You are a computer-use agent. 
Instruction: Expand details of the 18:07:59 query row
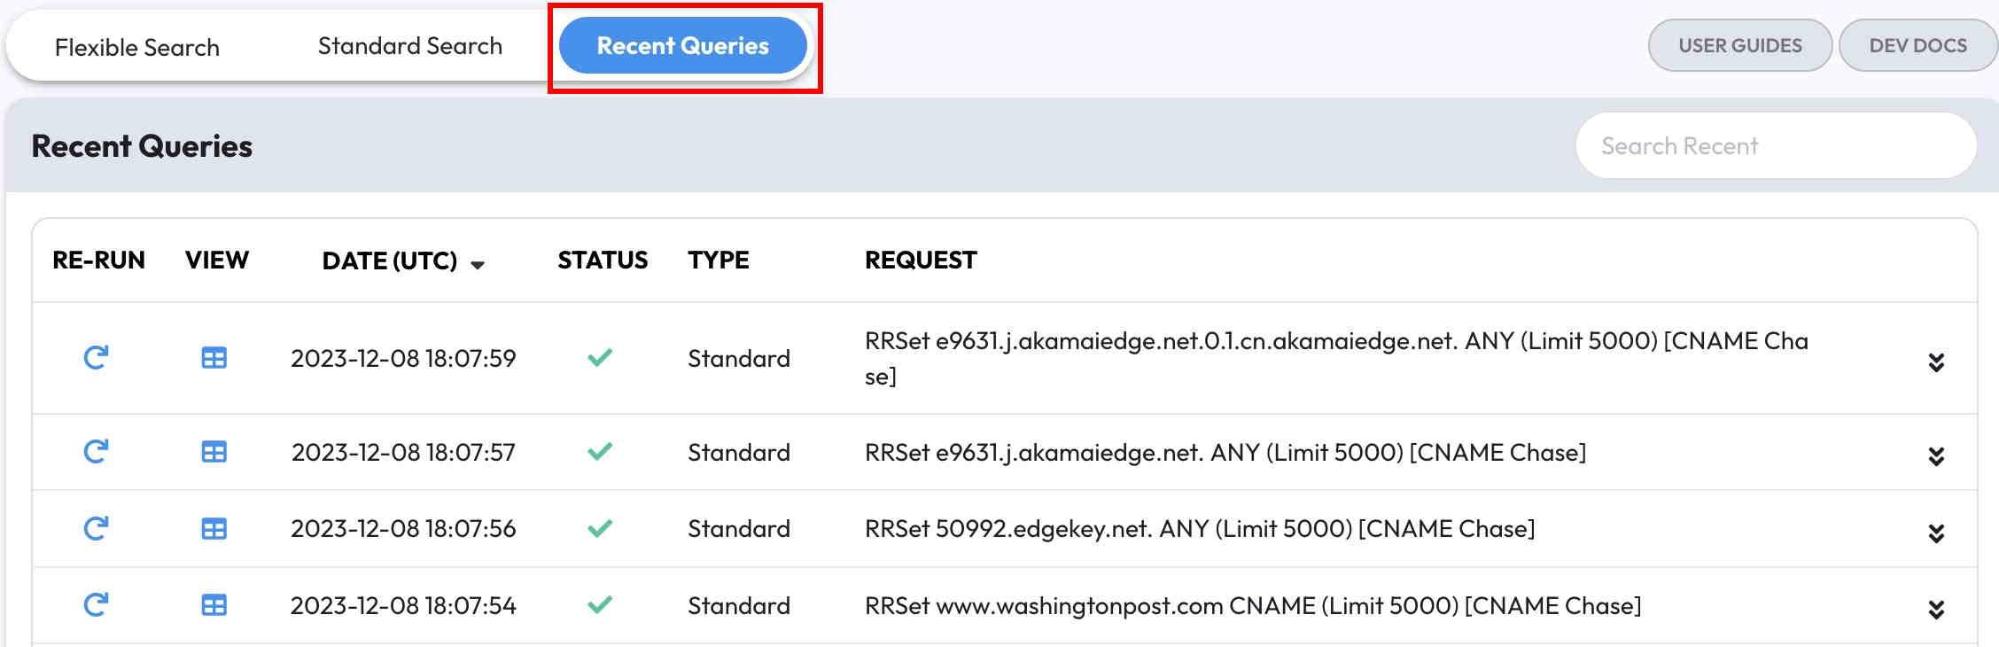(1936, 362)
